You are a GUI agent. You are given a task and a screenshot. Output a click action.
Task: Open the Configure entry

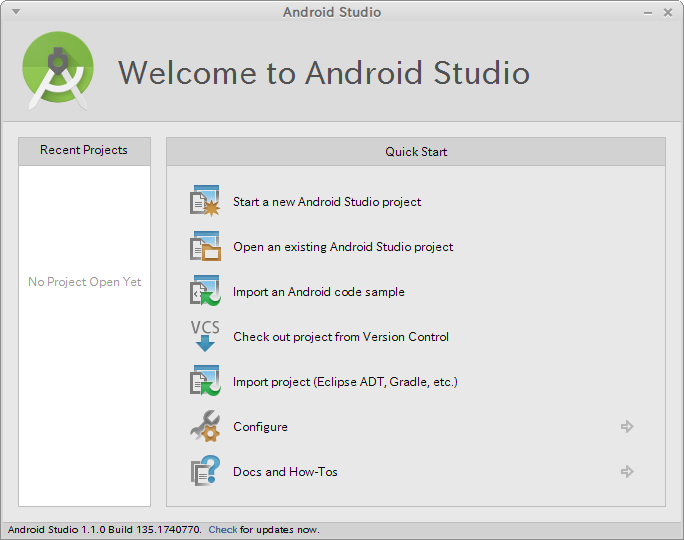(260, 427)
